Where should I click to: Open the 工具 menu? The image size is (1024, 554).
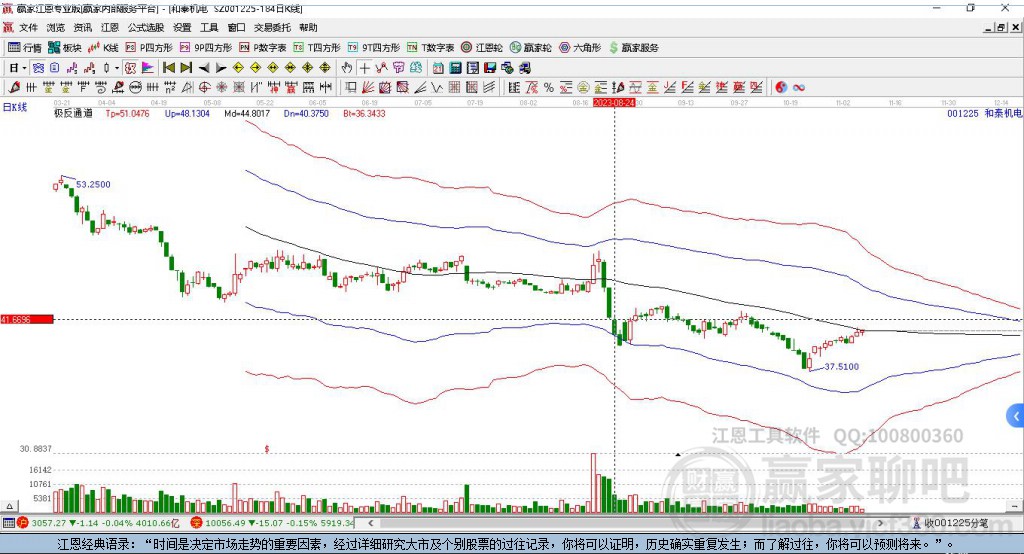(209, 27)
